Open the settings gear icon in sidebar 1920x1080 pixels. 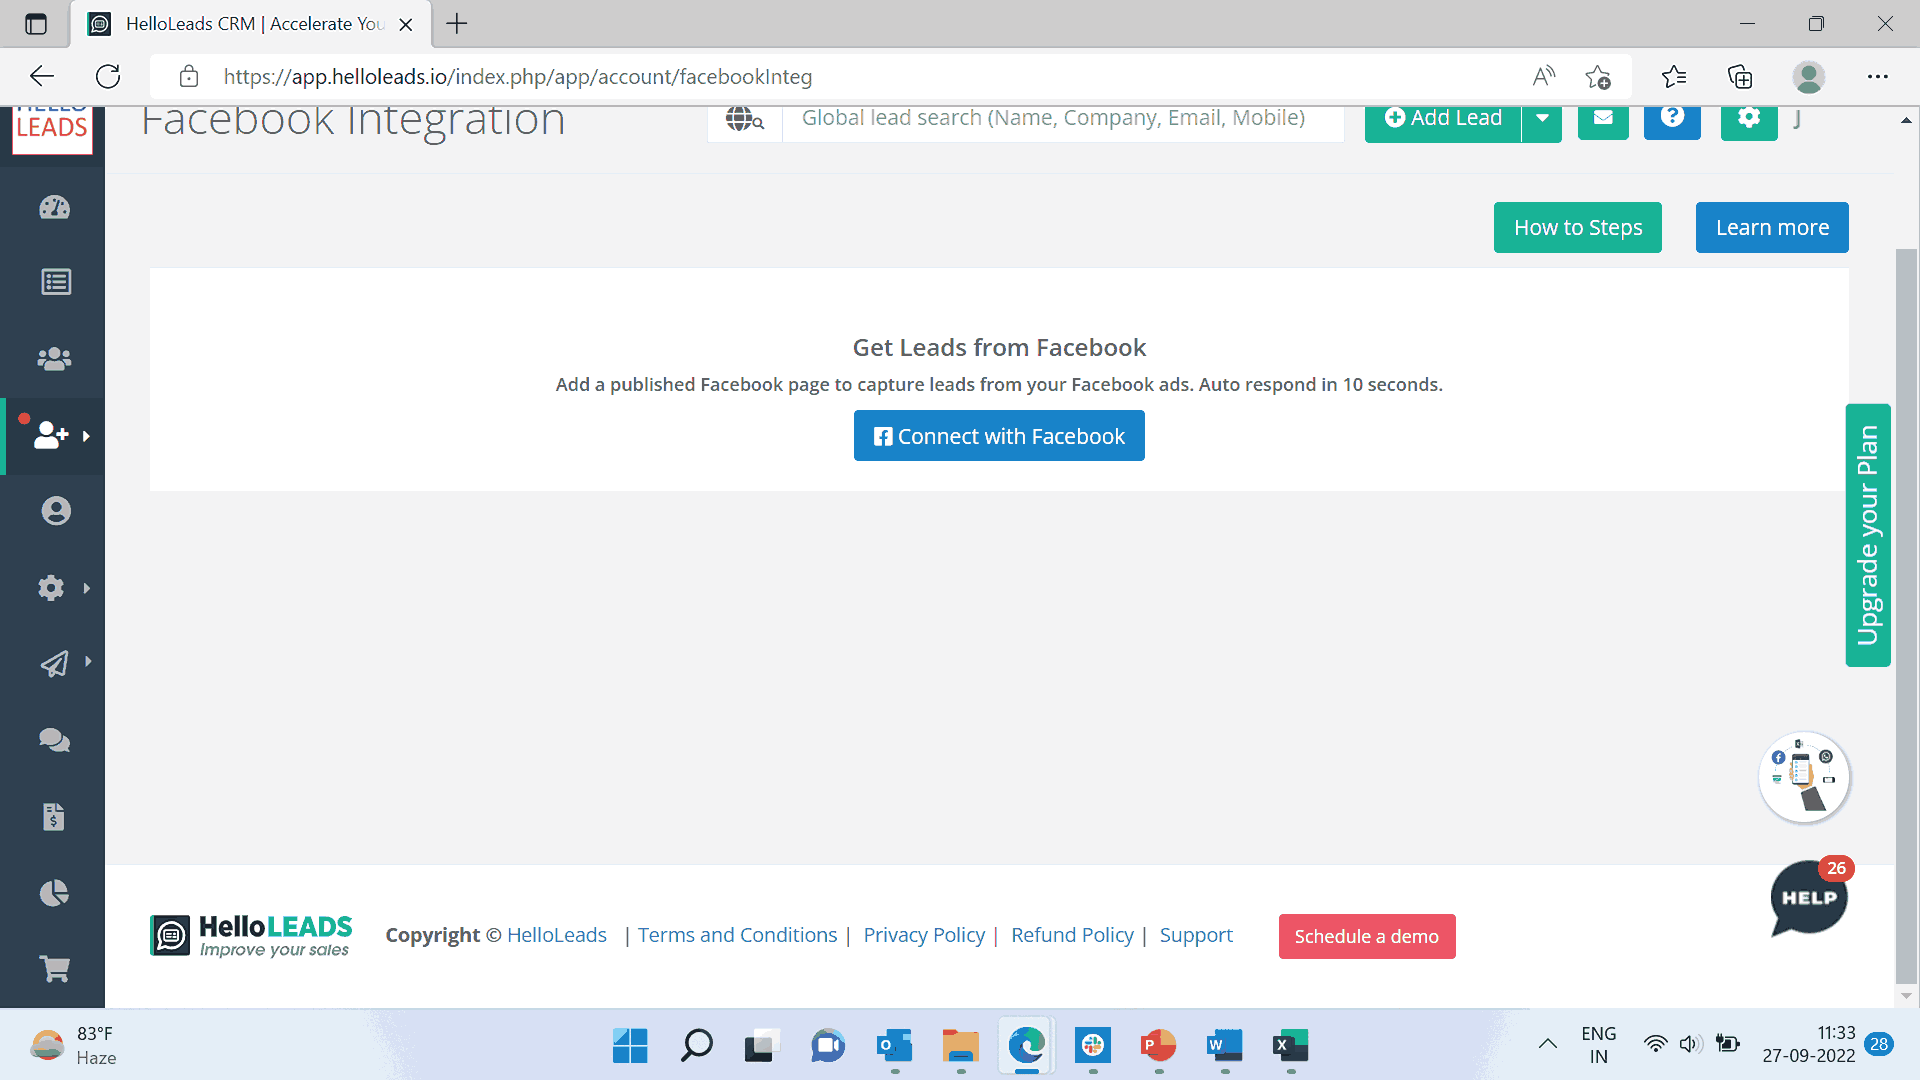51,588
